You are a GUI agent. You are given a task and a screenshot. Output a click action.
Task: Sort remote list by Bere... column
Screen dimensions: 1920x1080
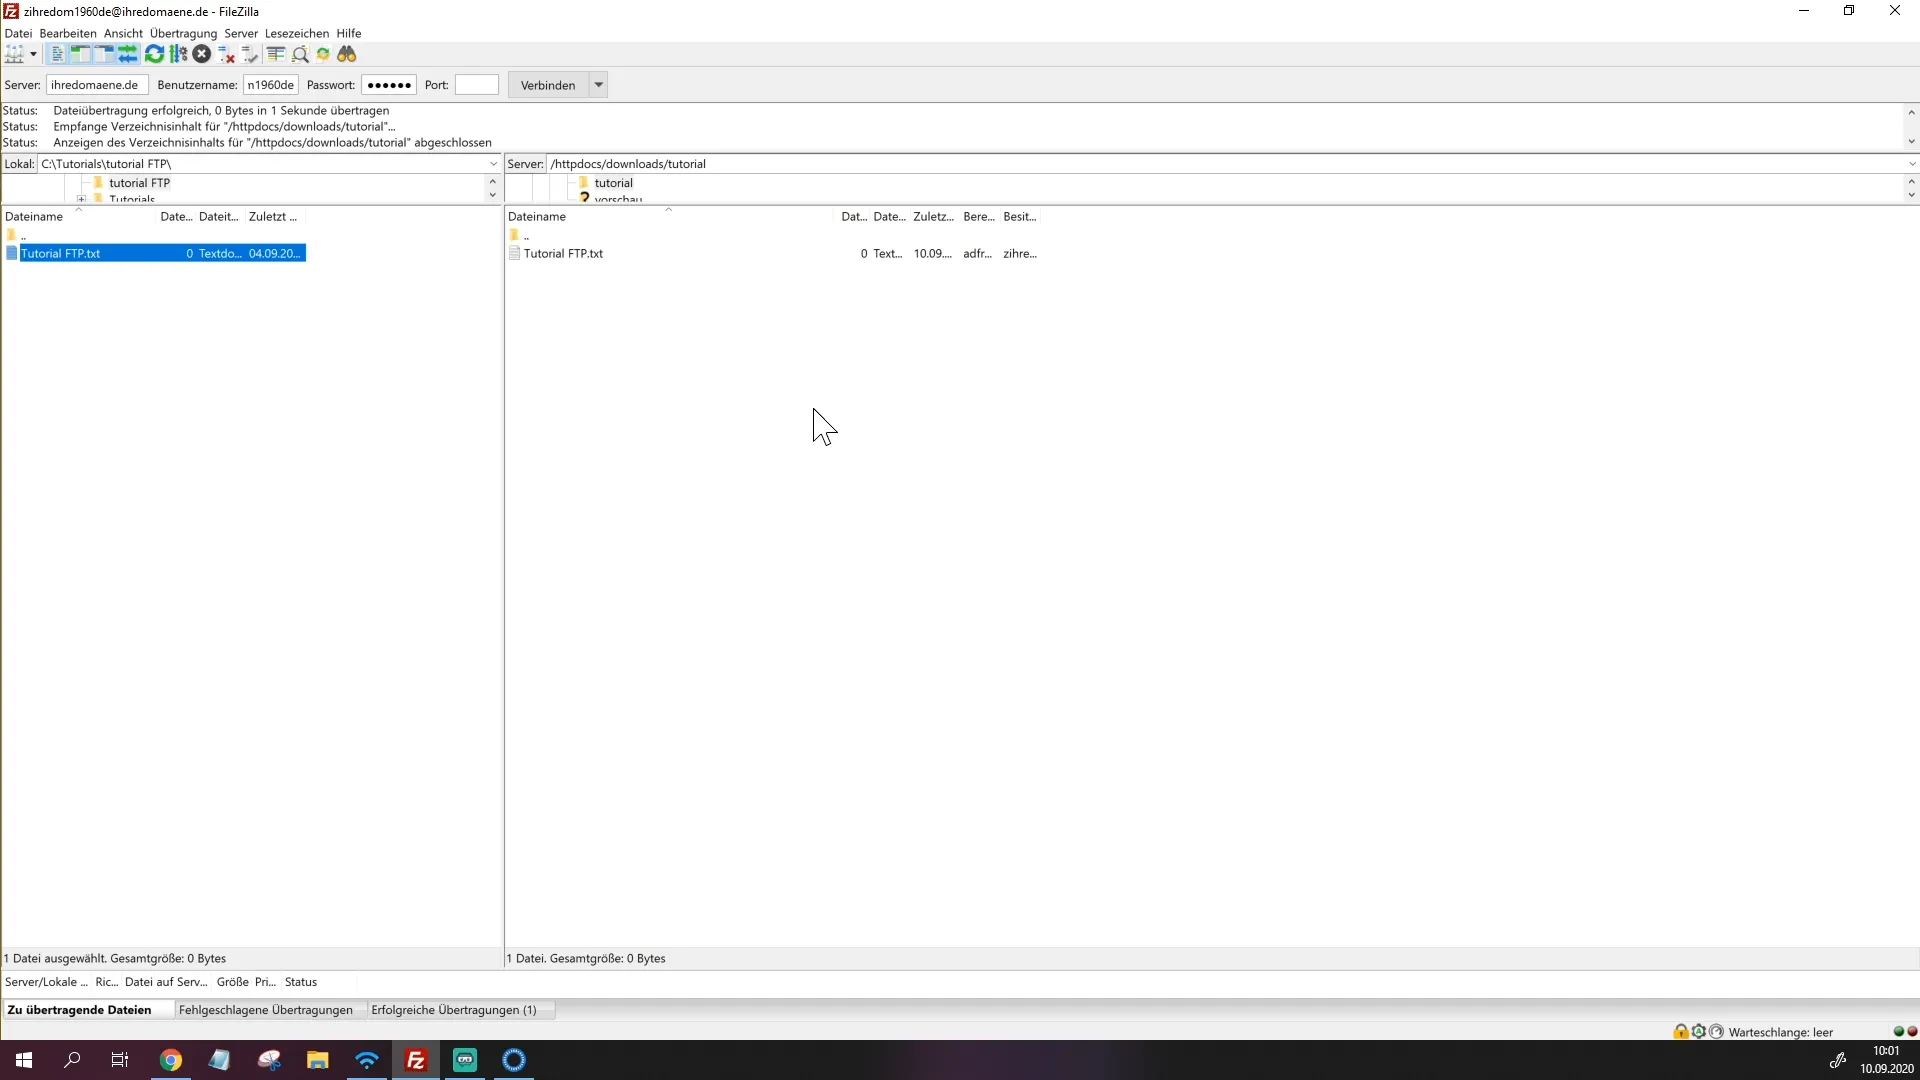(979, 216)
